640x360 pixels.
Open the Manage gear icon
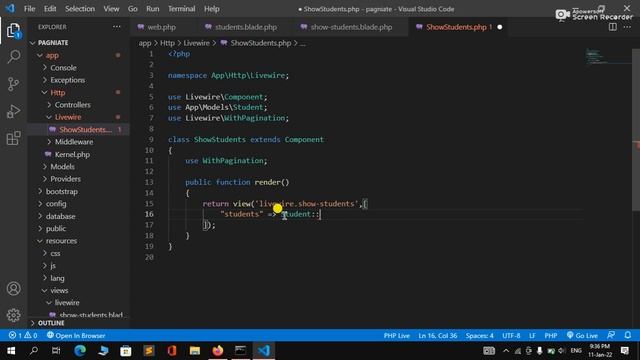tap(13, 315)
